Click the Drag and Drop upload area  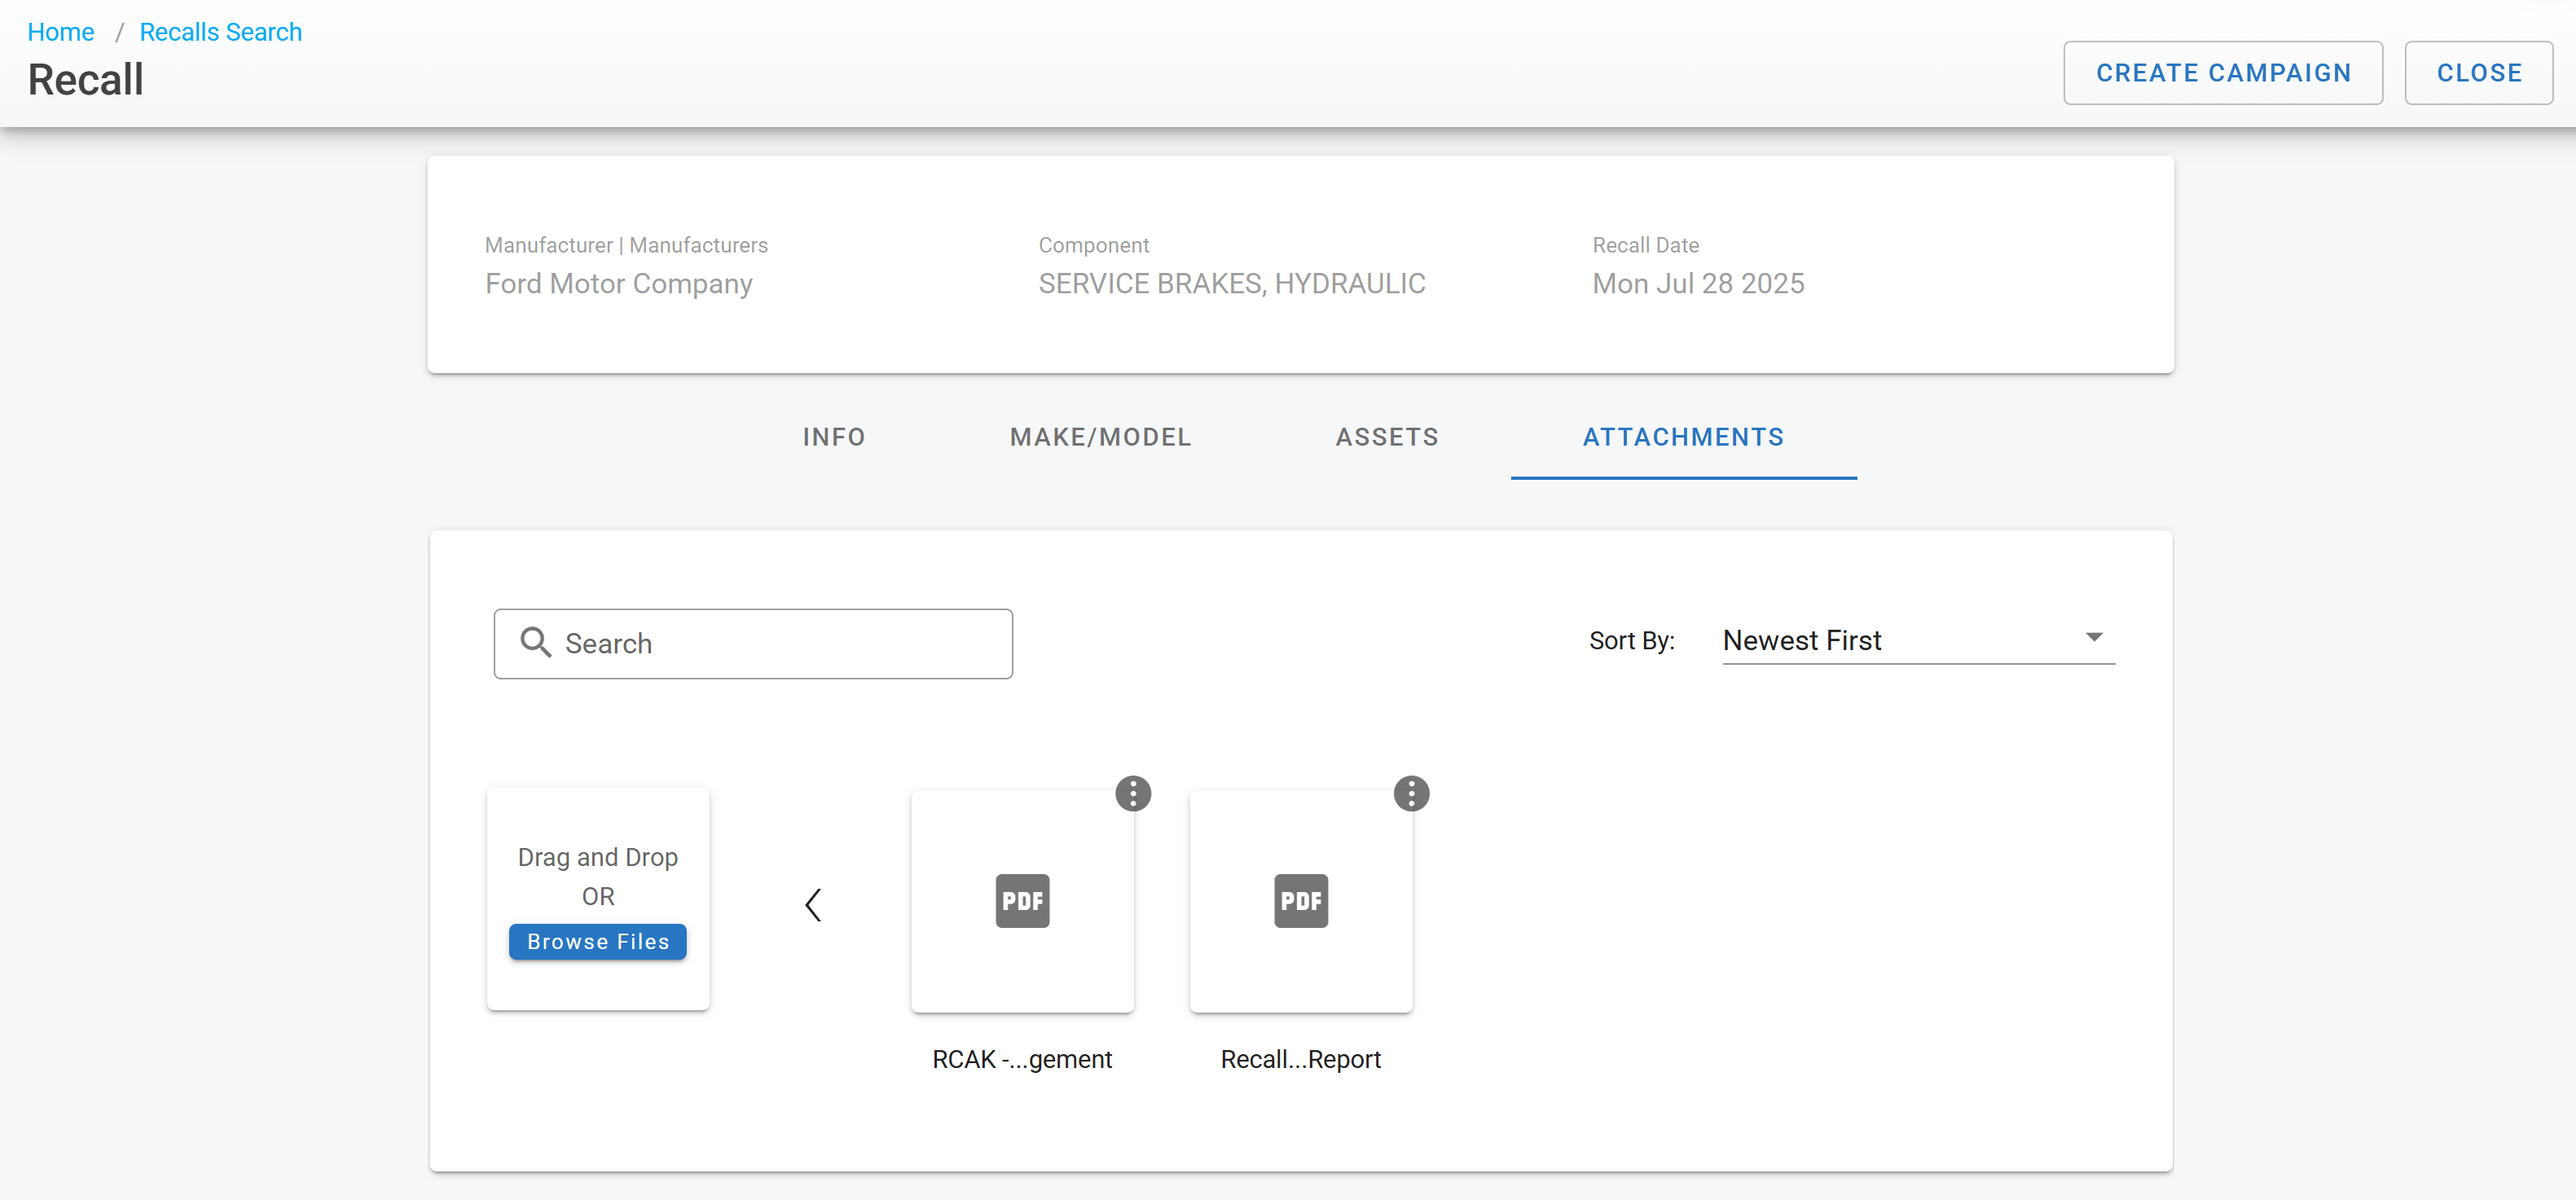597,856
